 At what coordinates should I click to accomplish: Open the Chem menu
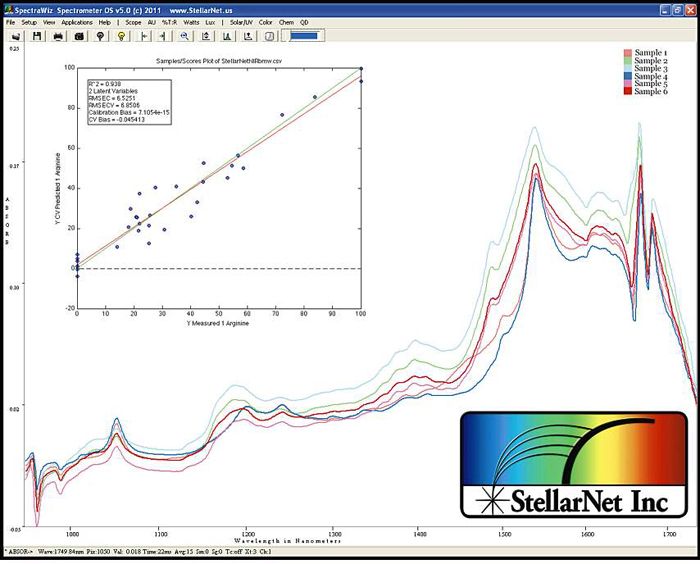coord(286,22)
